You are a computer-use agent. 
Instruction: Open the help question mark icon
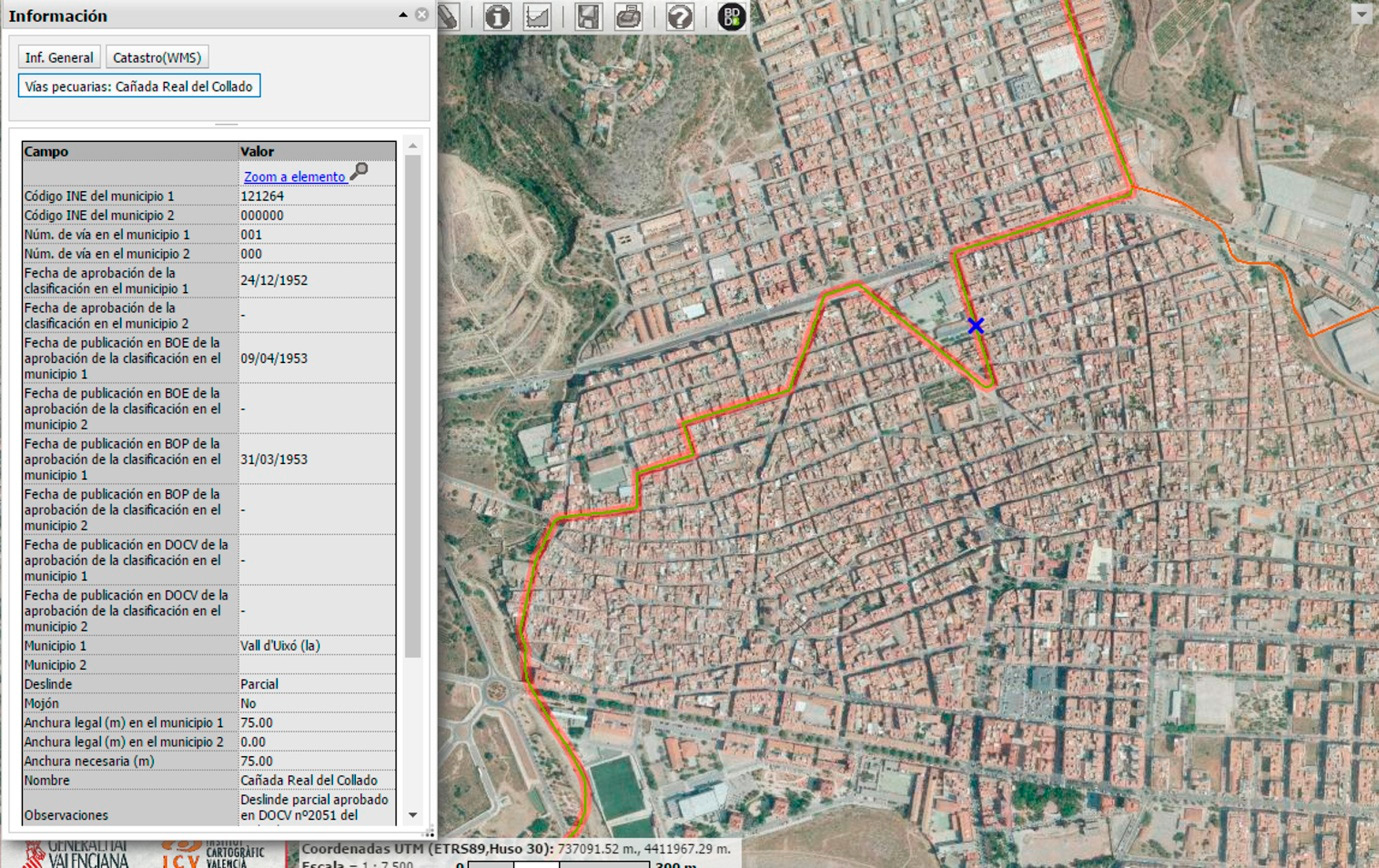(x=680, y=16)
